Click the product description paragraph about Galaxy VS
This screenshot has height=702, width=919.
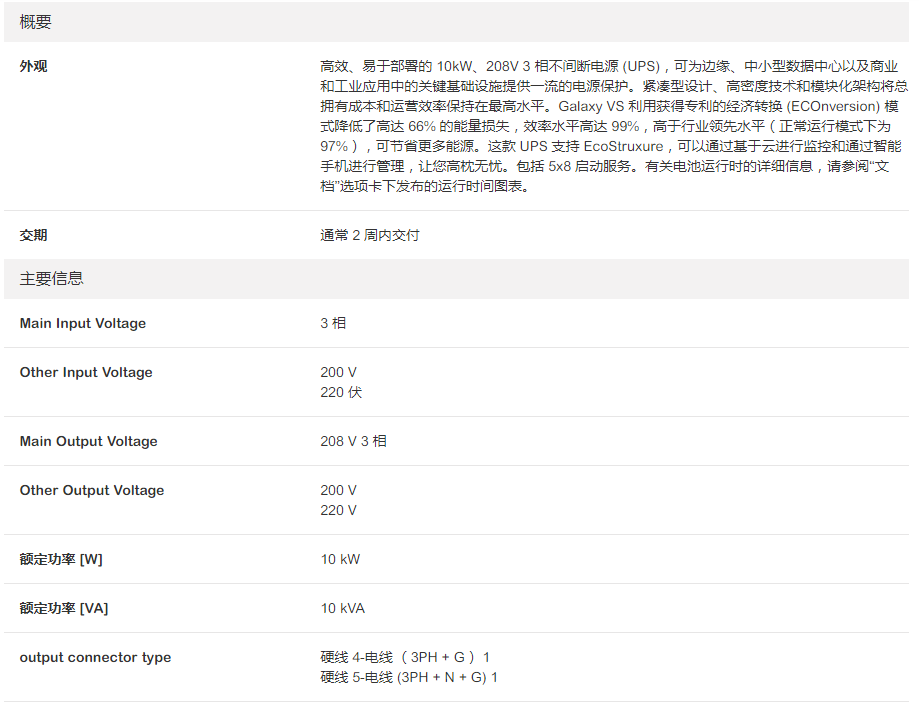(x=613, y=126)
